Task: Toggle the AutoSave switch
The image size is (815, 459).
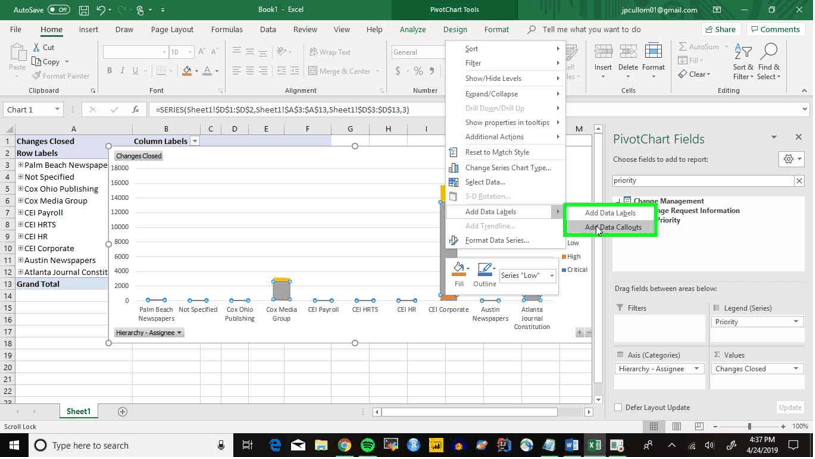Action: pos(58,10)
